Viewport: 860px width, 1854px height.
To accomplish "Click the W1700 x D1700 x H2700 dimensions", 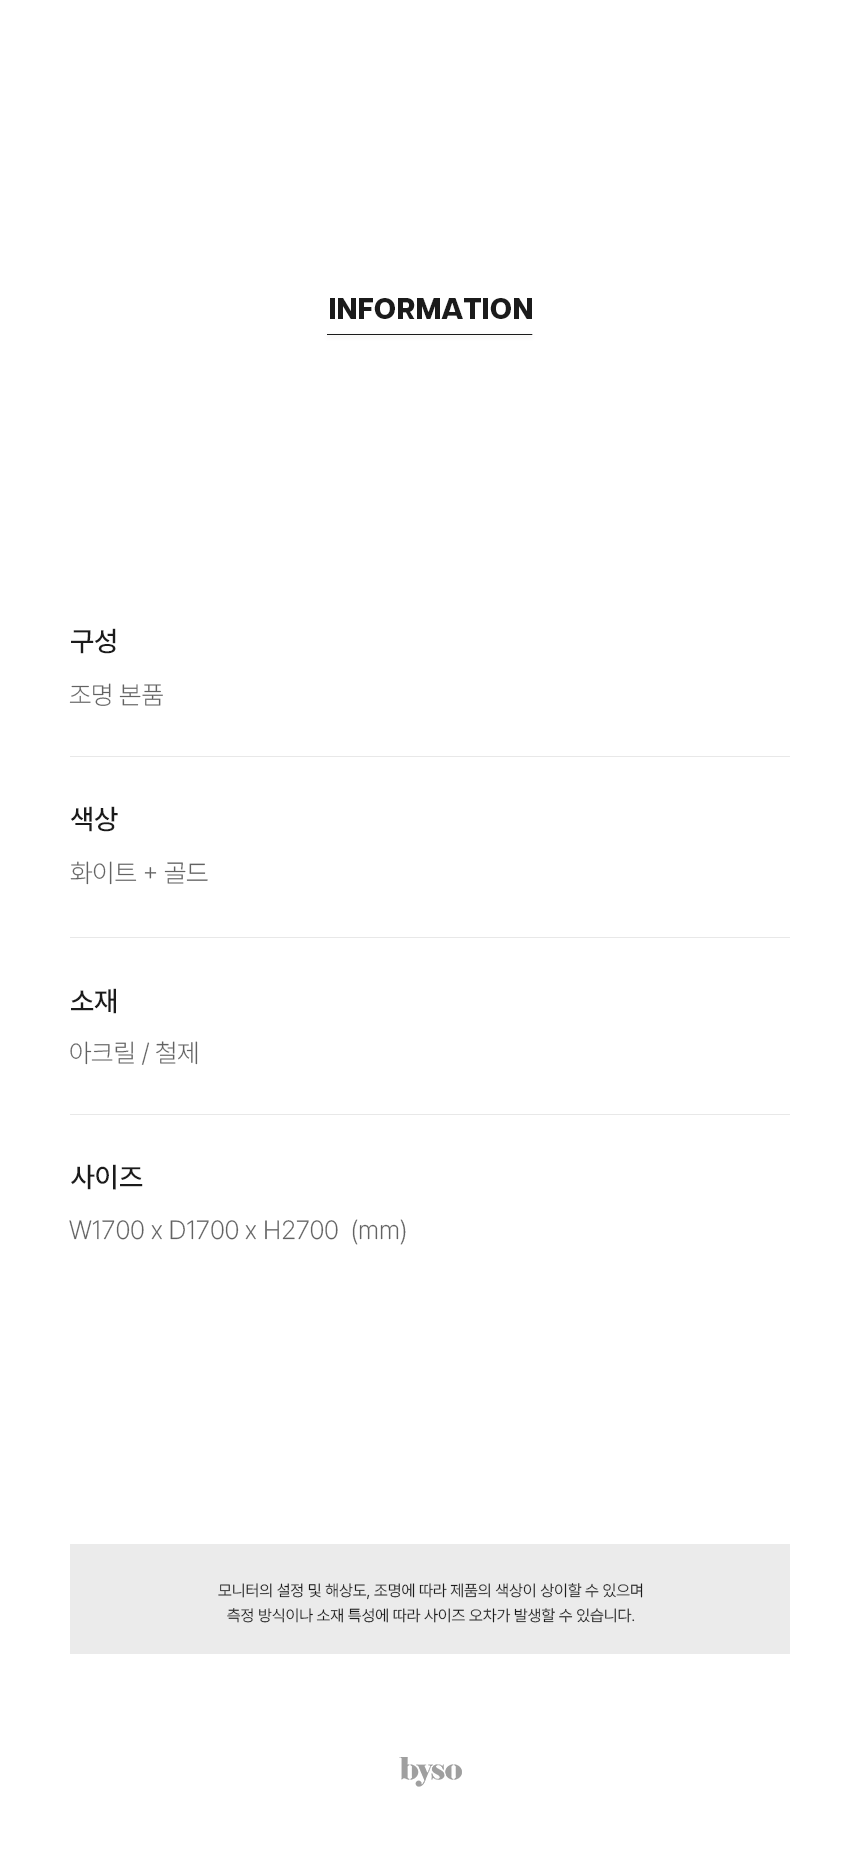I will pos(204,1230).
